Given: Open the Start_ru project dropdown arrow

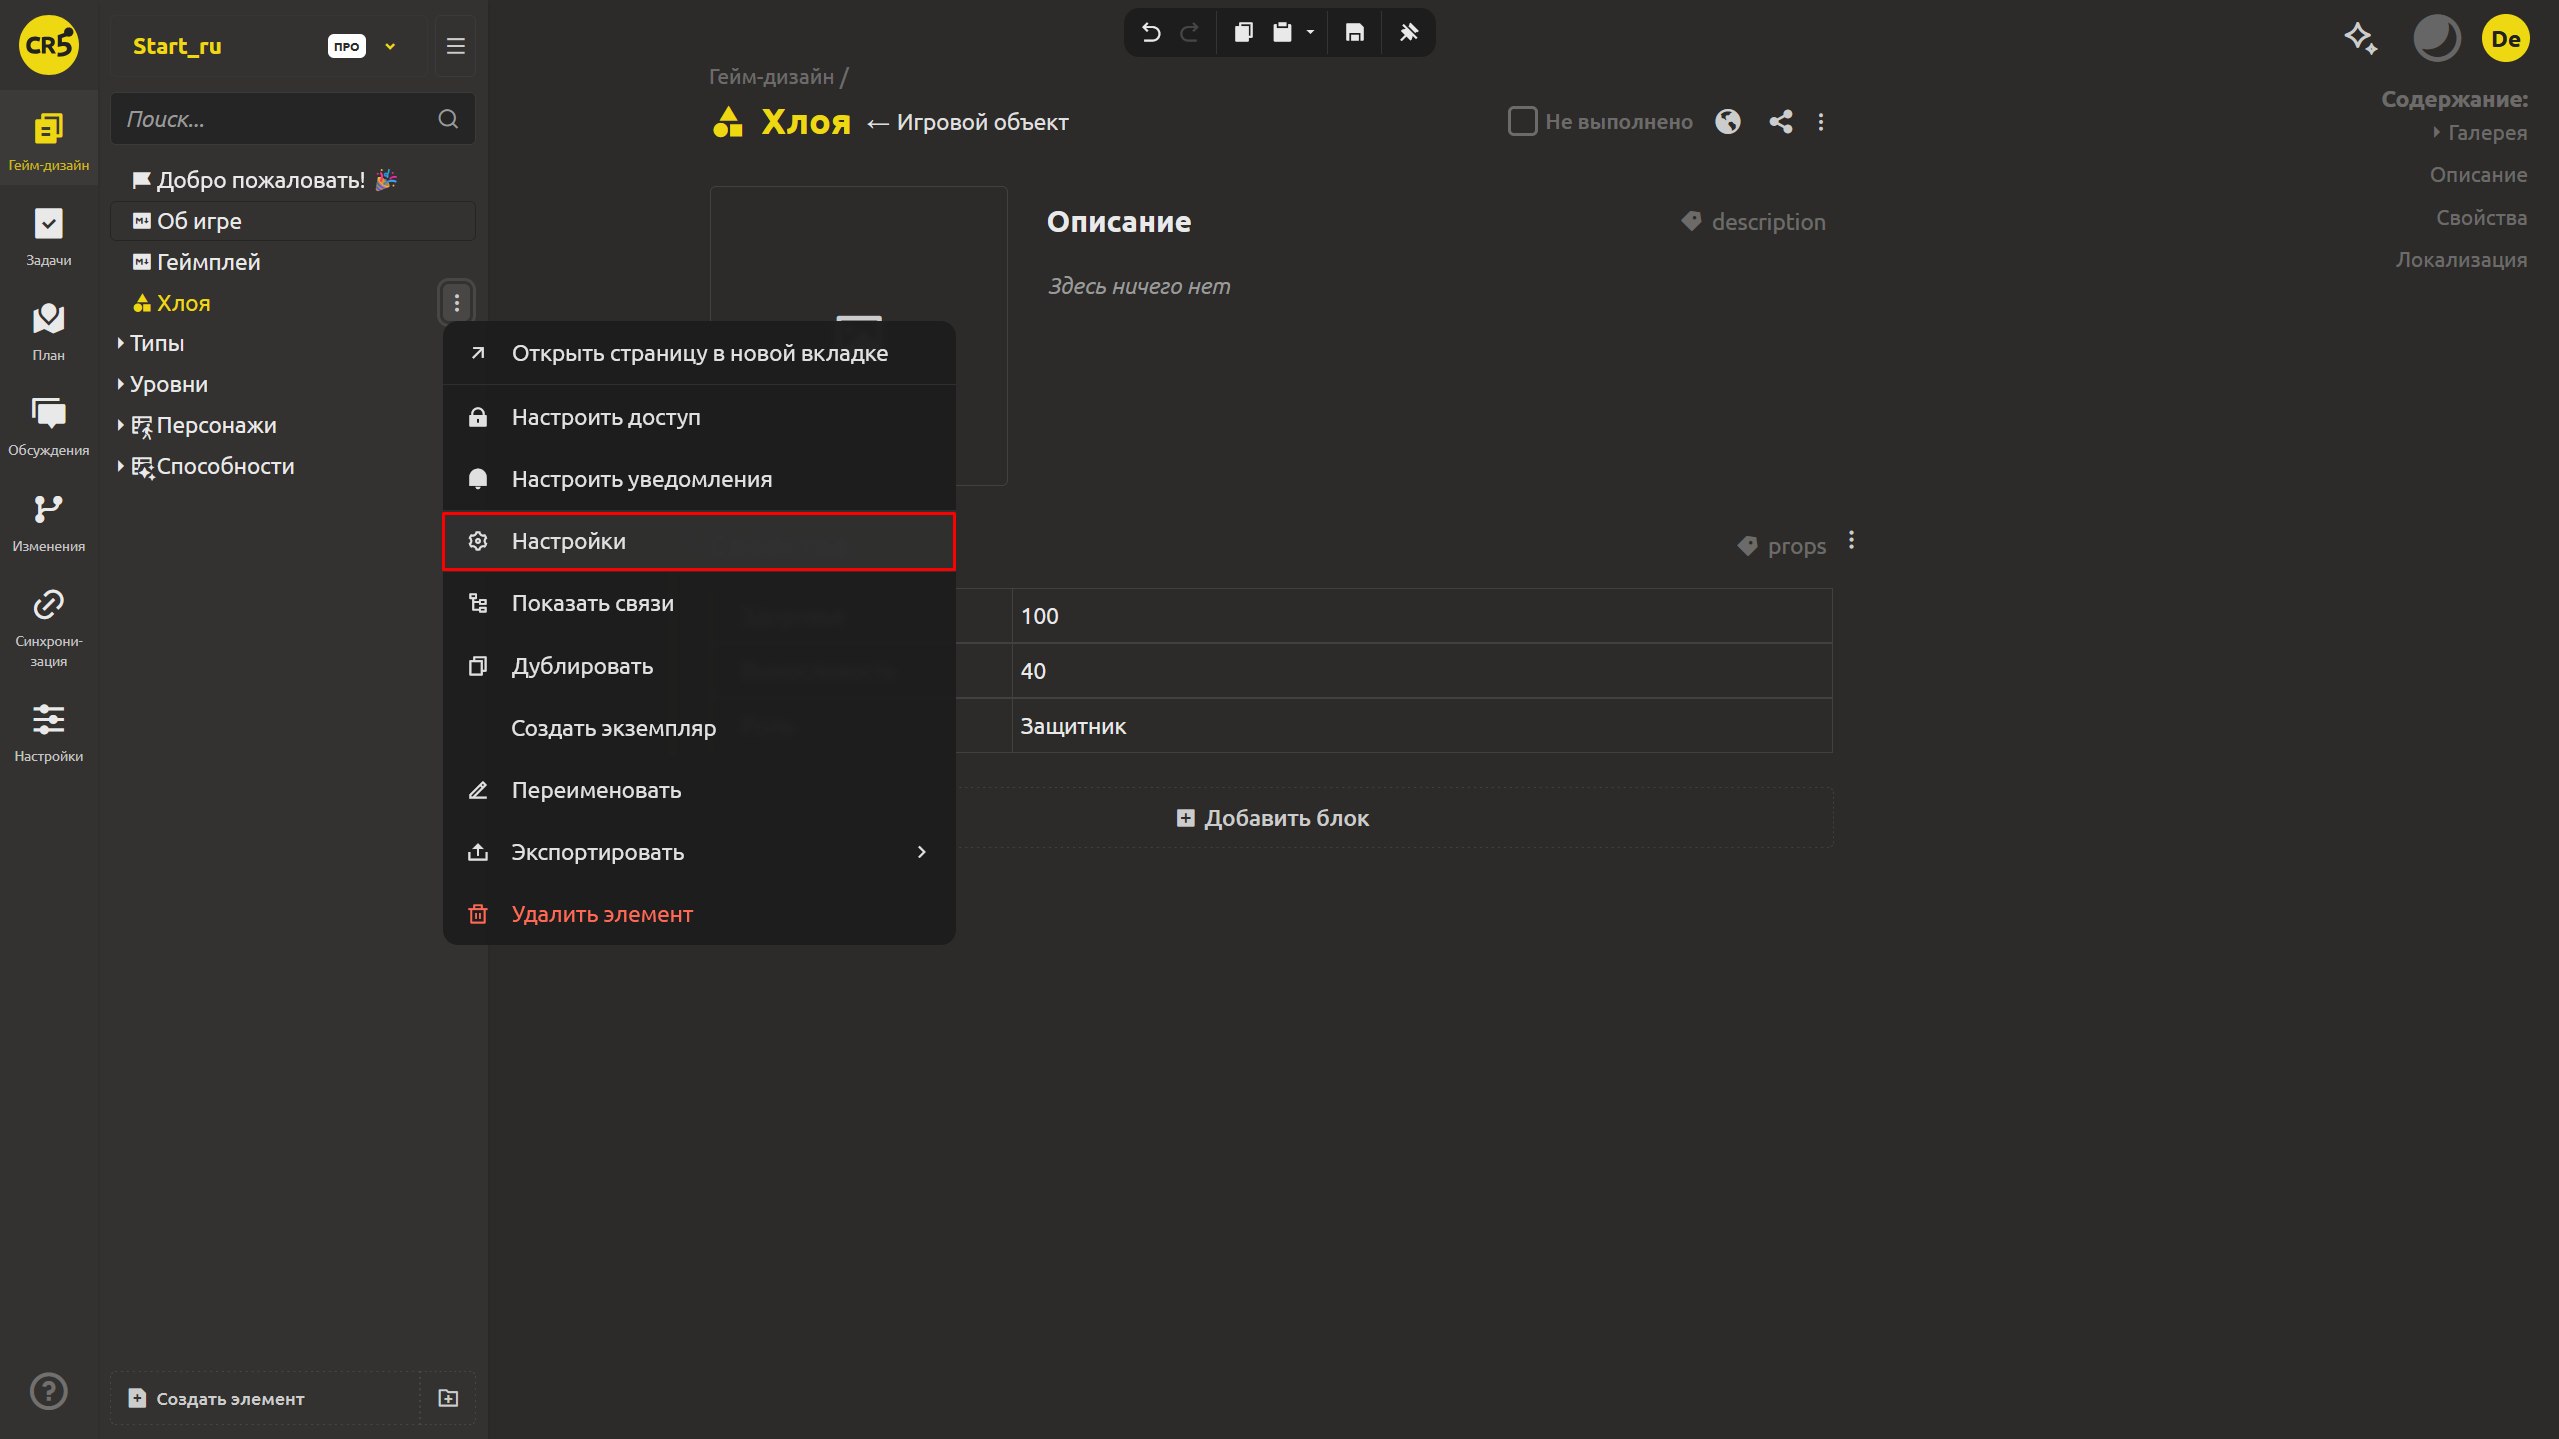Looking at the screenshot, I should [390, 46].
